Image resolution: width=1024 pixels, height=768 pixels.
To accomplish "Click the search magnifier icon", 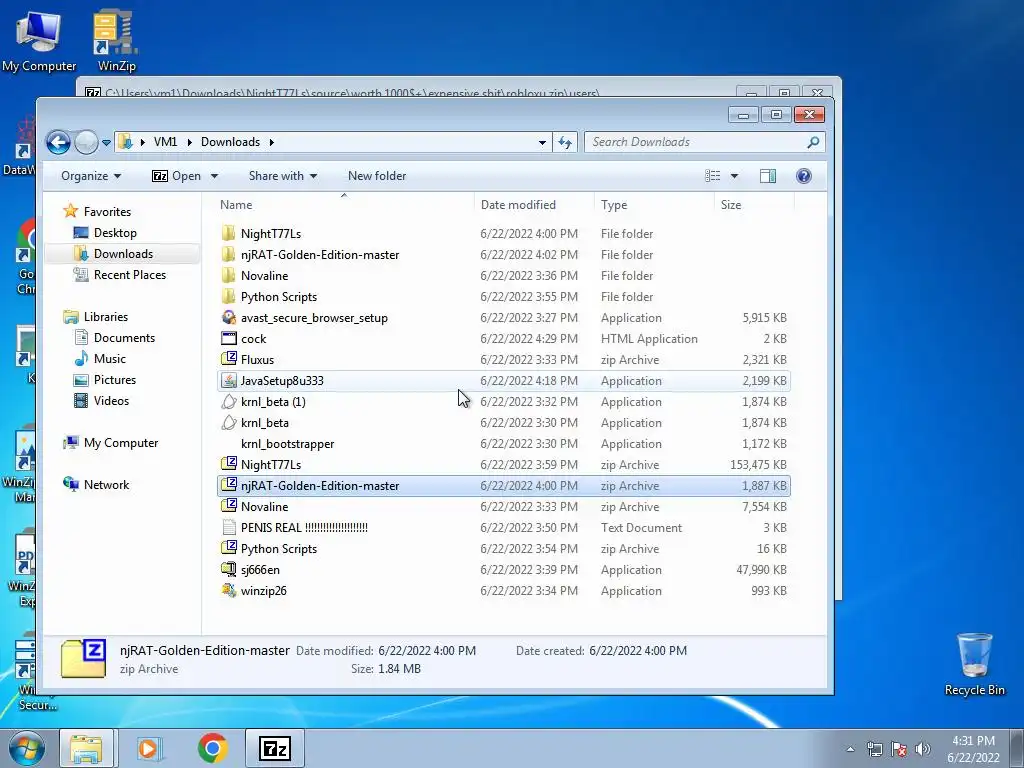I will coord(813,142).
